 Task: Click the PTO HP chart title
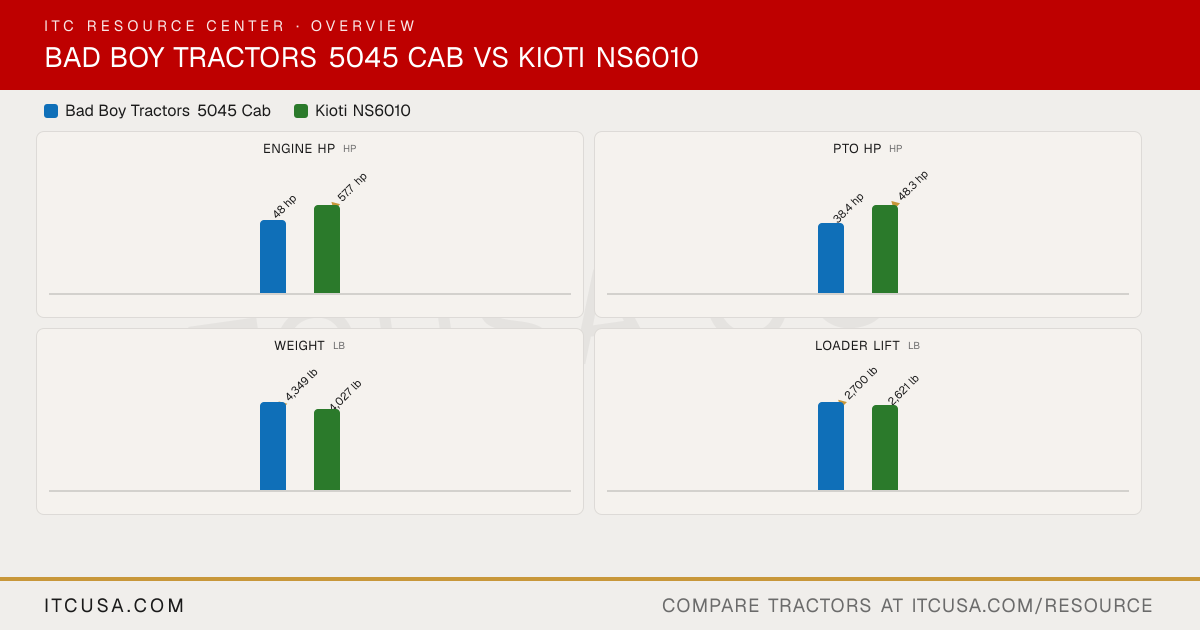tap(857, 149)
